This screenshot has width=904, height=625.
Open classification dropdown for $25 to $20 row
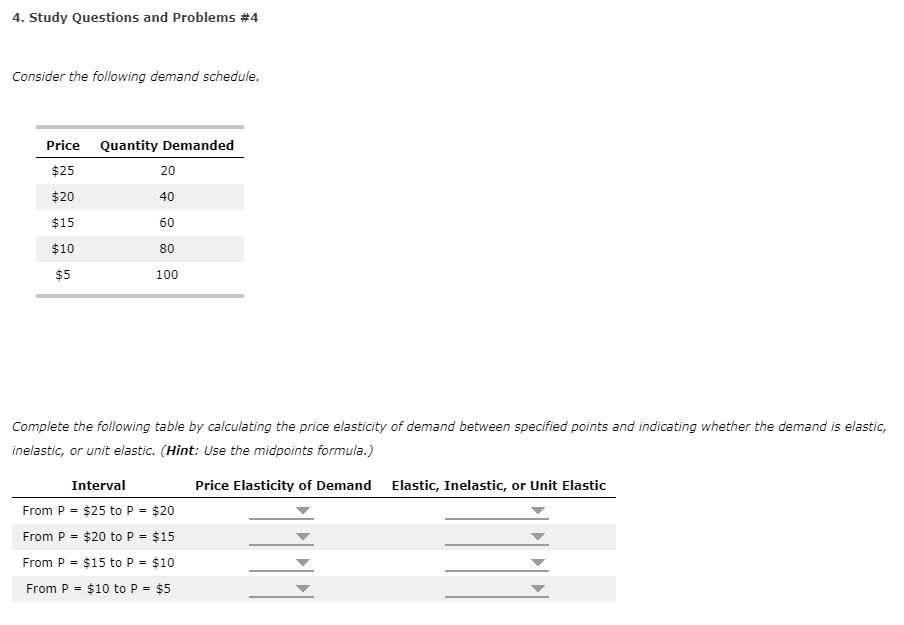[537, 510]
